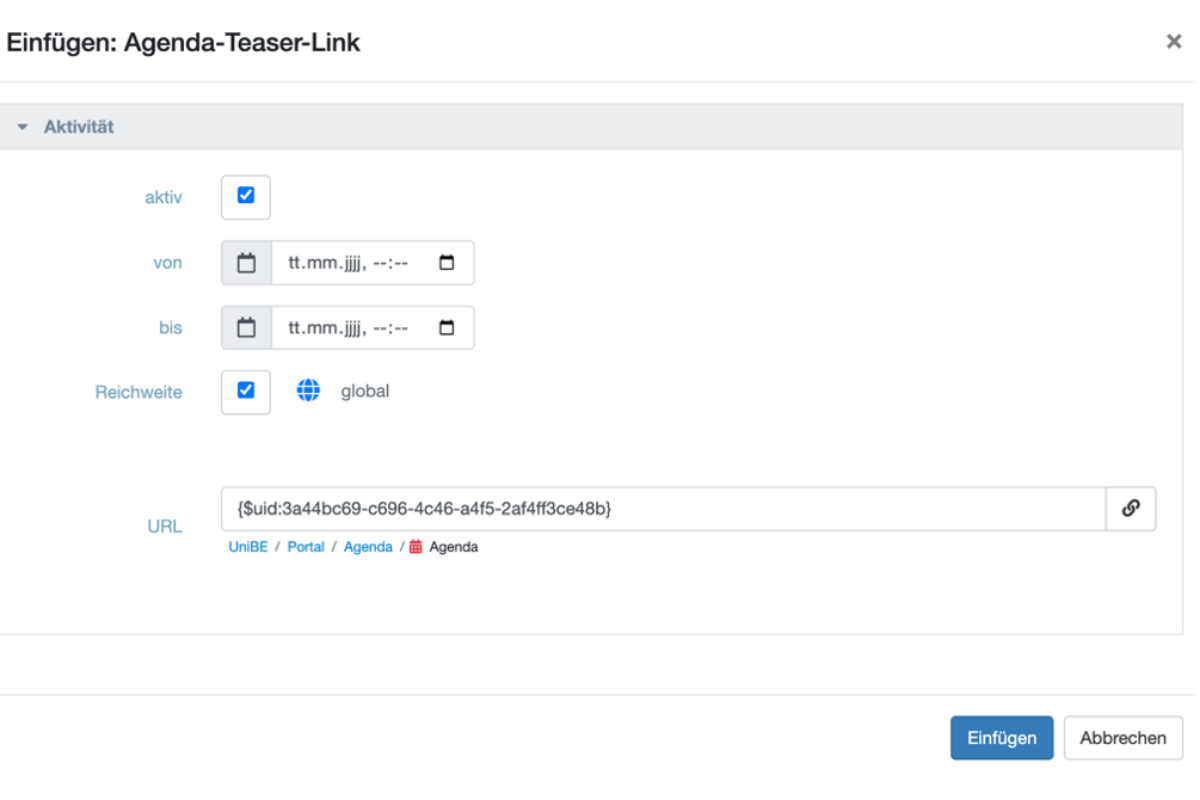Click the blue globe icon for global
Viewport: 1200px width, 800px height.
click(x=308, y=391)
